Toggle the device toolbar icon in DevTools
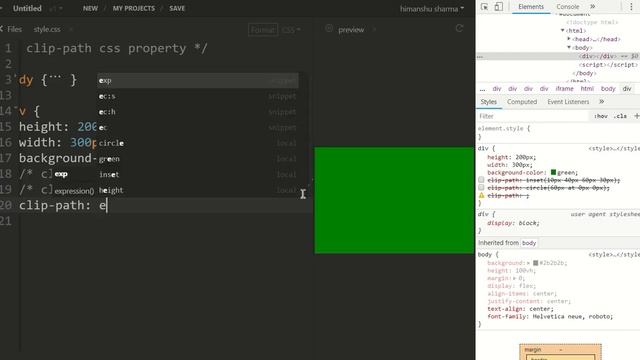The height and width of the screenshot is (360, 640). pyautogui.click(x=498, y=7)
